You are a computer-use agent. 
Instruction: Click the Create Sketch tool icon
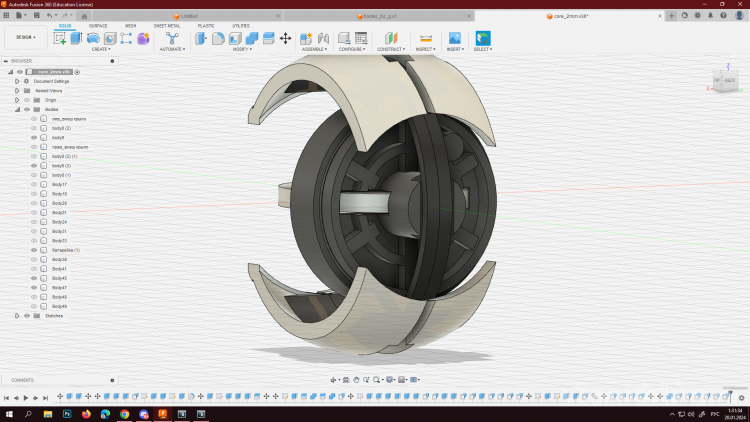(60, 38)
